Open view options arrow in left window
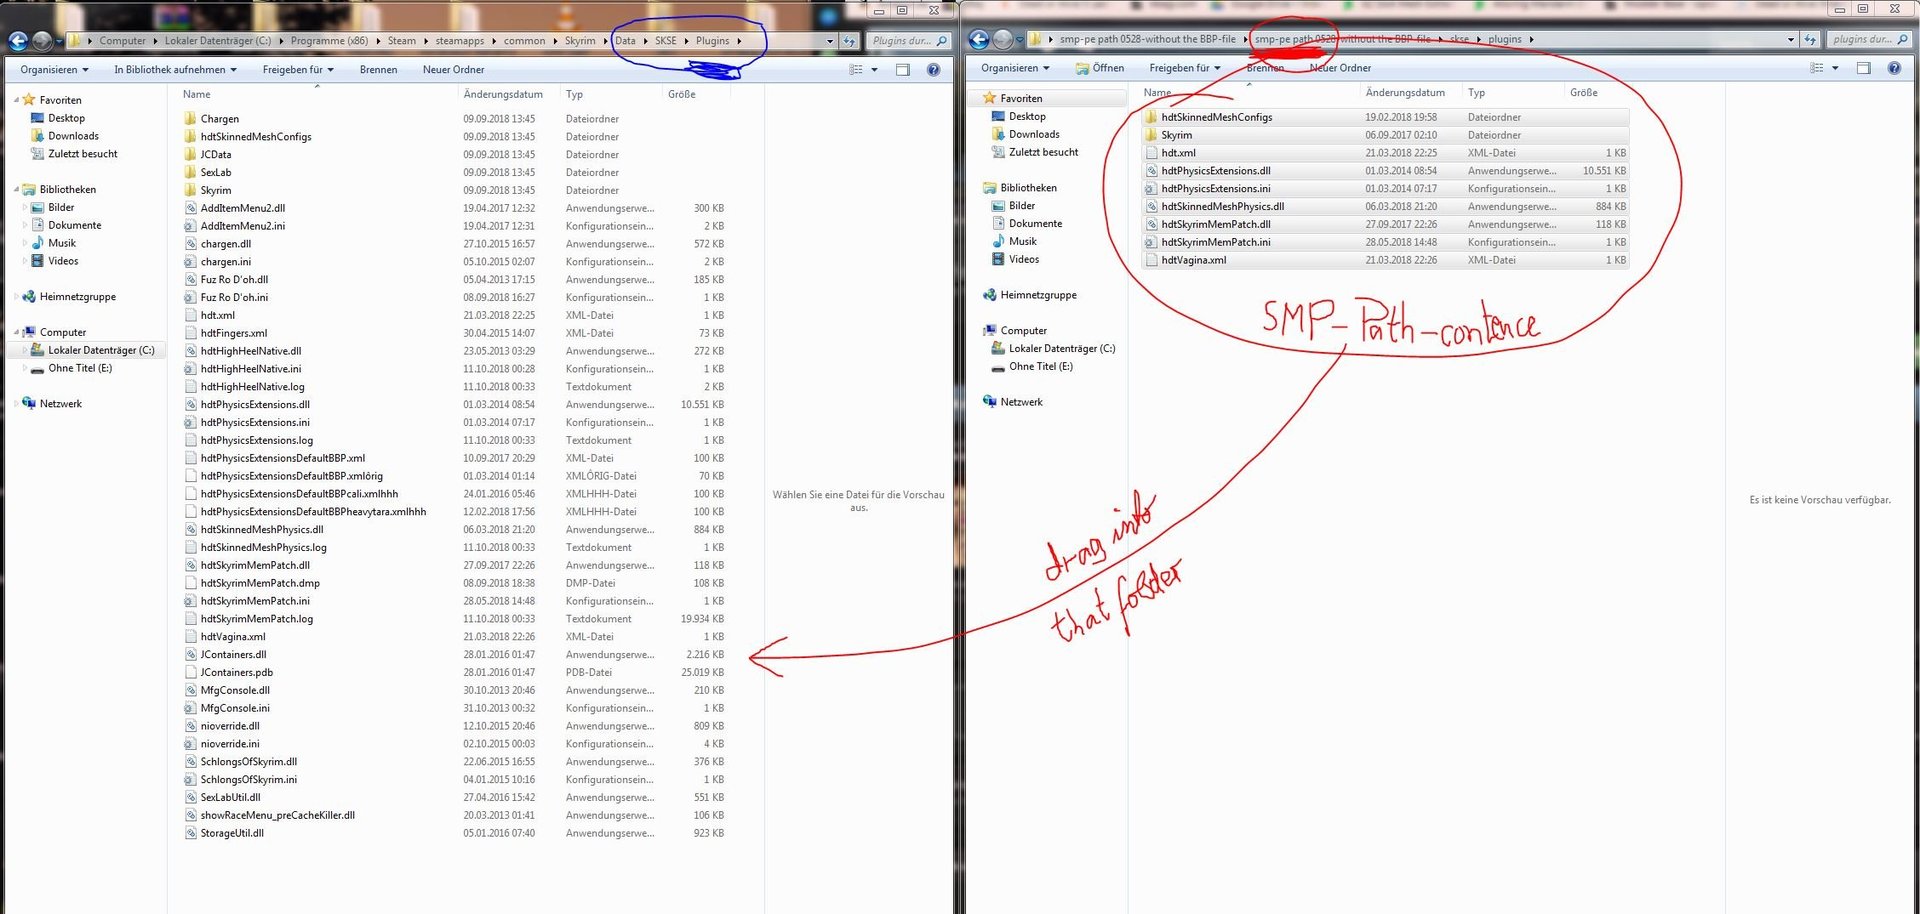The height and width of the screenshot is (914, 1920). pos(874,70)
